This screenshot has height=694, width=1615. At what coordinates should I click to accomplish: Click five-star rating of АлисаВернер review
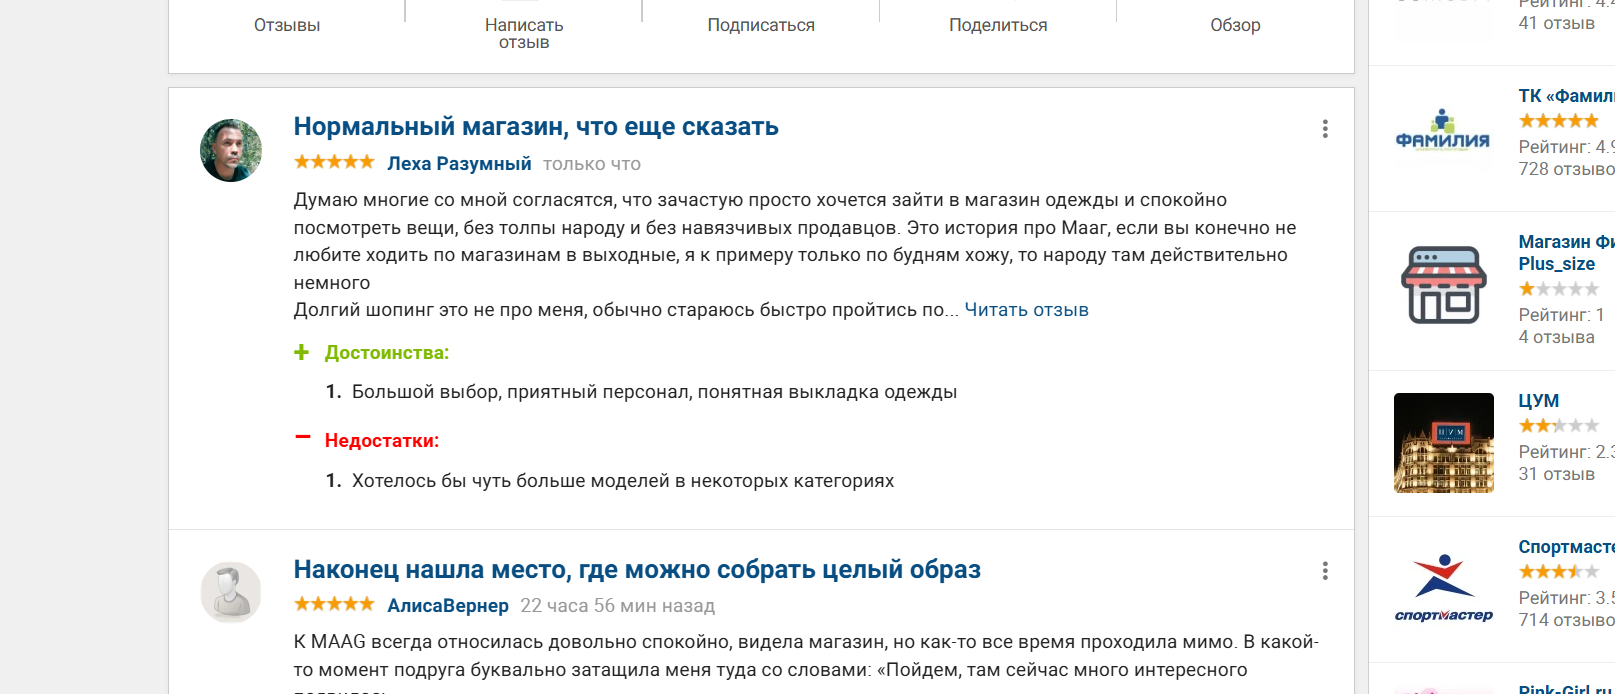click(334, 604)
